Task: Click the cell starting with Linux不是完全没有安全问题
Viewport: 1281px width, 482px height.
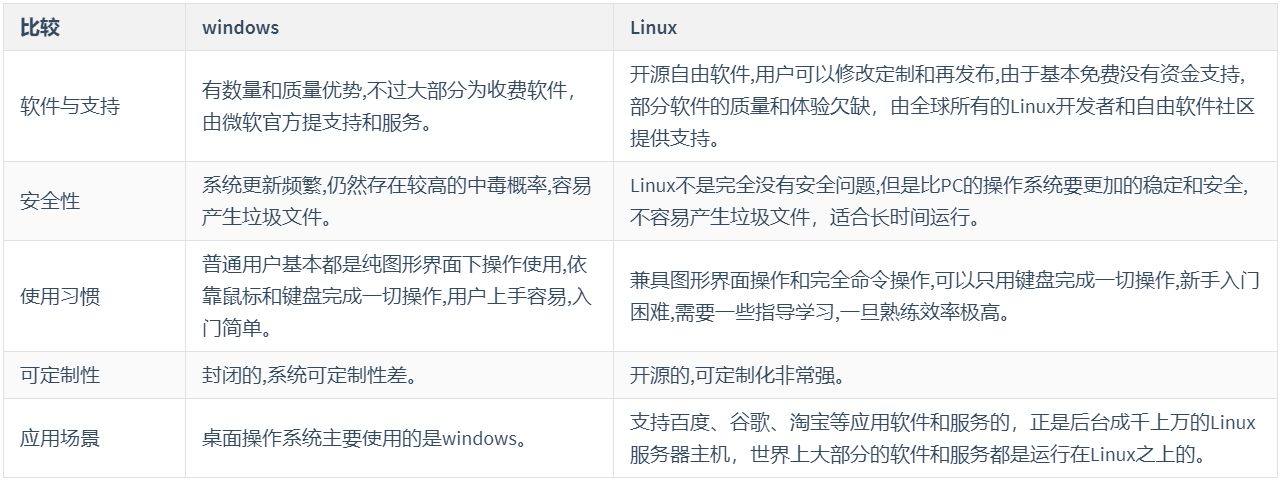Action: click(x=942, y=201)
